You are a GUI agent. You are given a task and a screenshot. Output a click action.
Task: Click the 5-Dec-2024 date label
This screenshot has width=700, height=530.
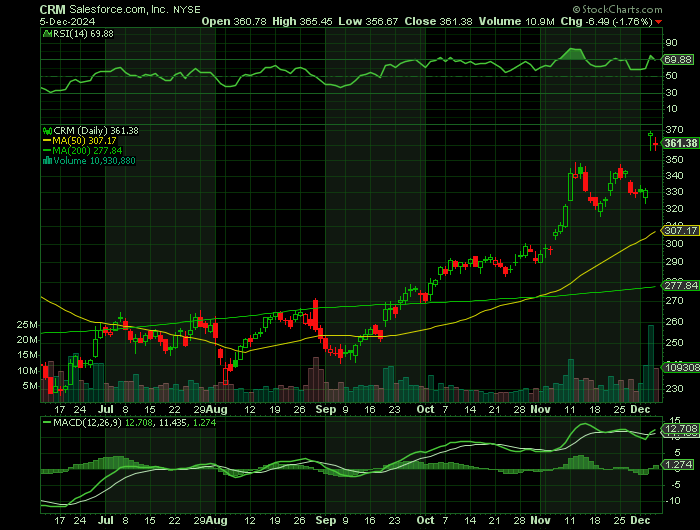pyautogui.click(x=67, y=21)
